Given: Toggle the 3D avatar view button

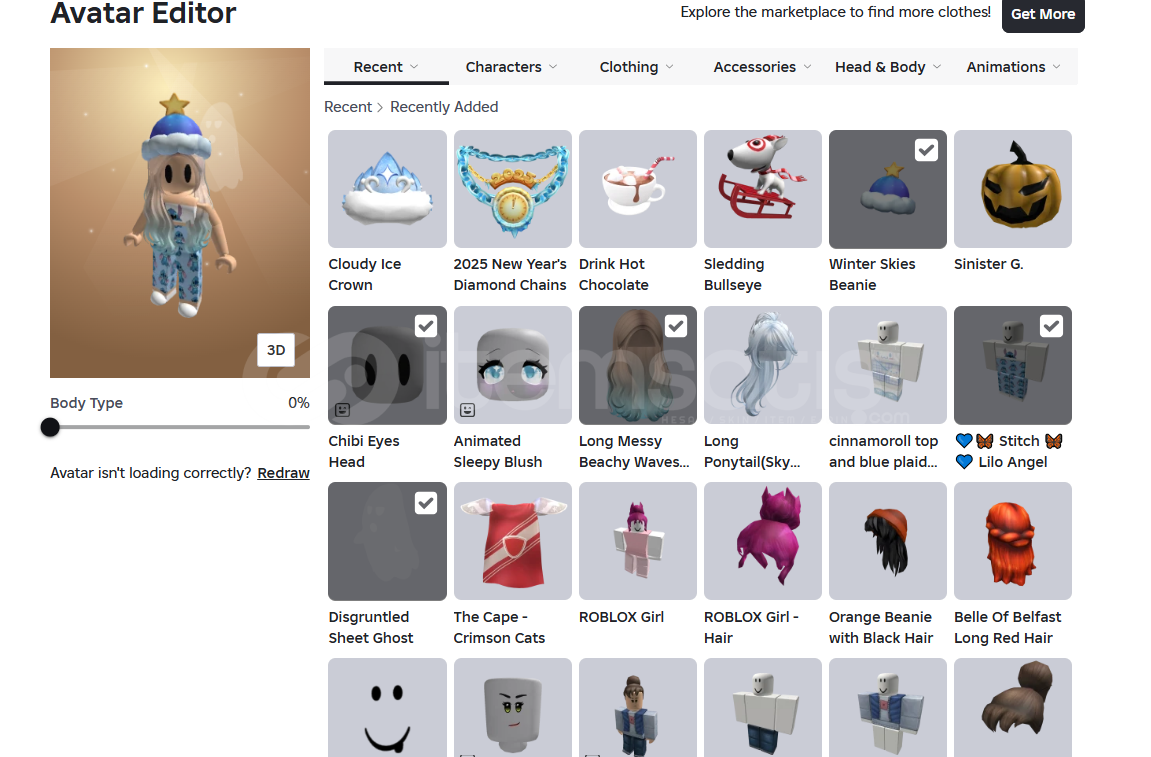Looking at the screenshot, I should [x=276, y=350].
